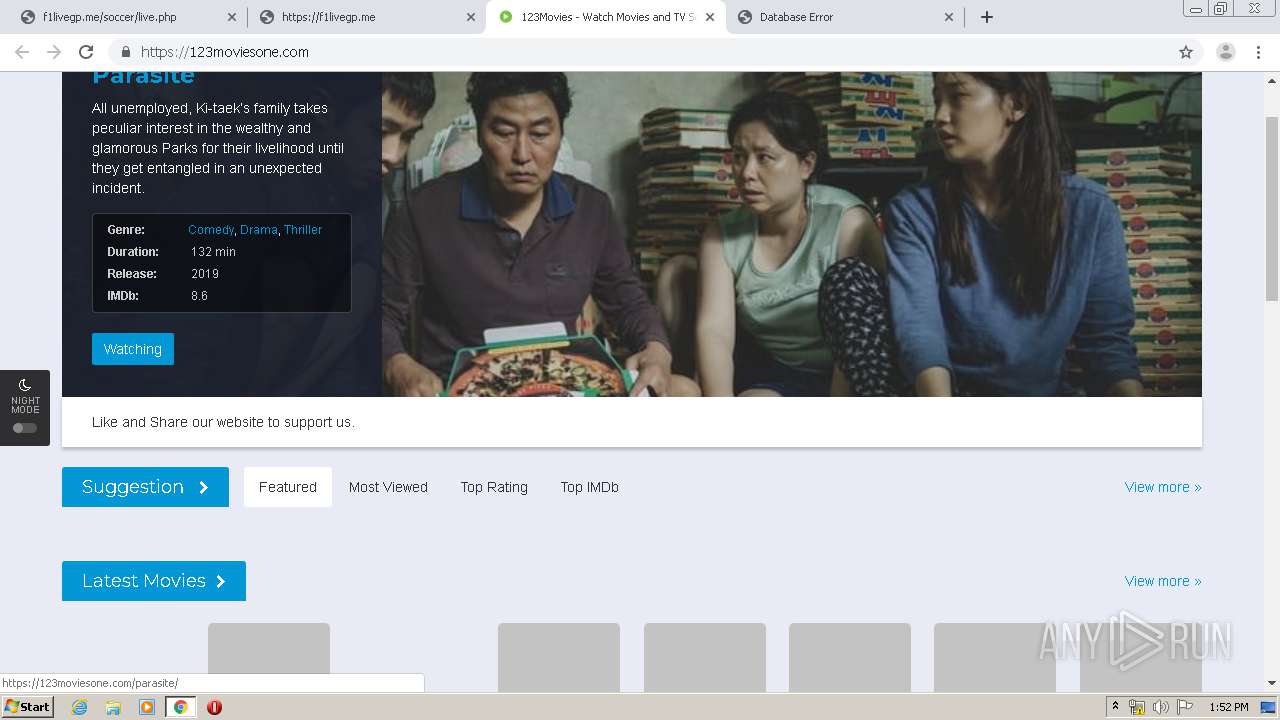
Task: Open a new browser tab
Action: point(987,17)
